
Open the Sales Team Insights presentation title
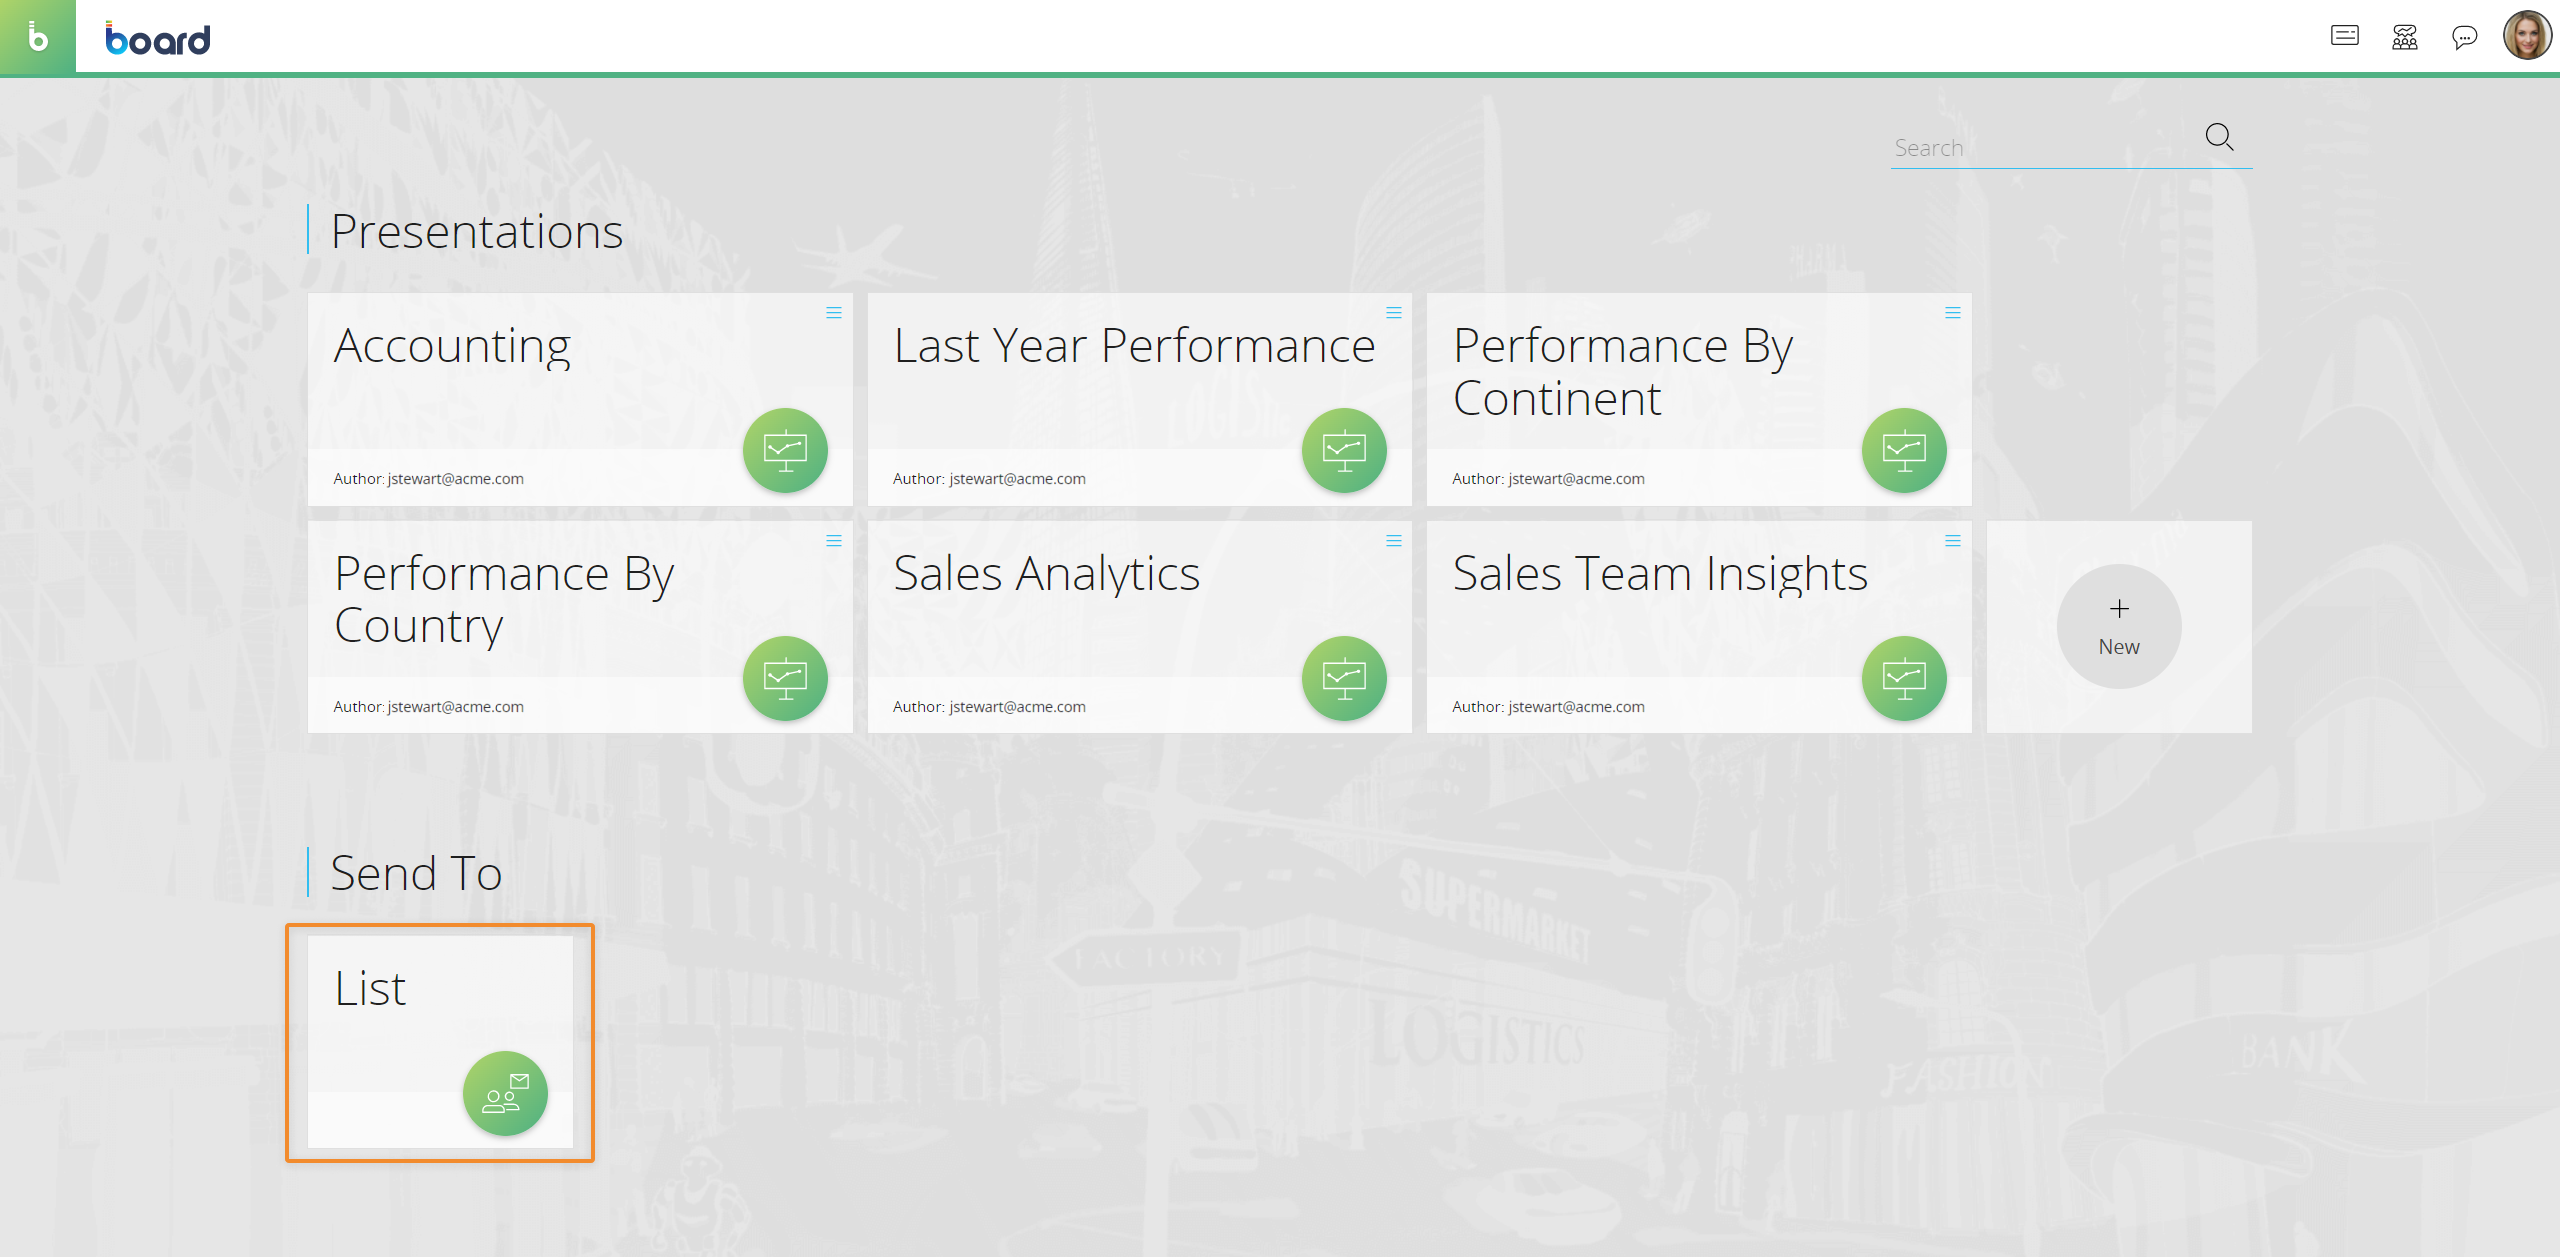[1660, 574]
